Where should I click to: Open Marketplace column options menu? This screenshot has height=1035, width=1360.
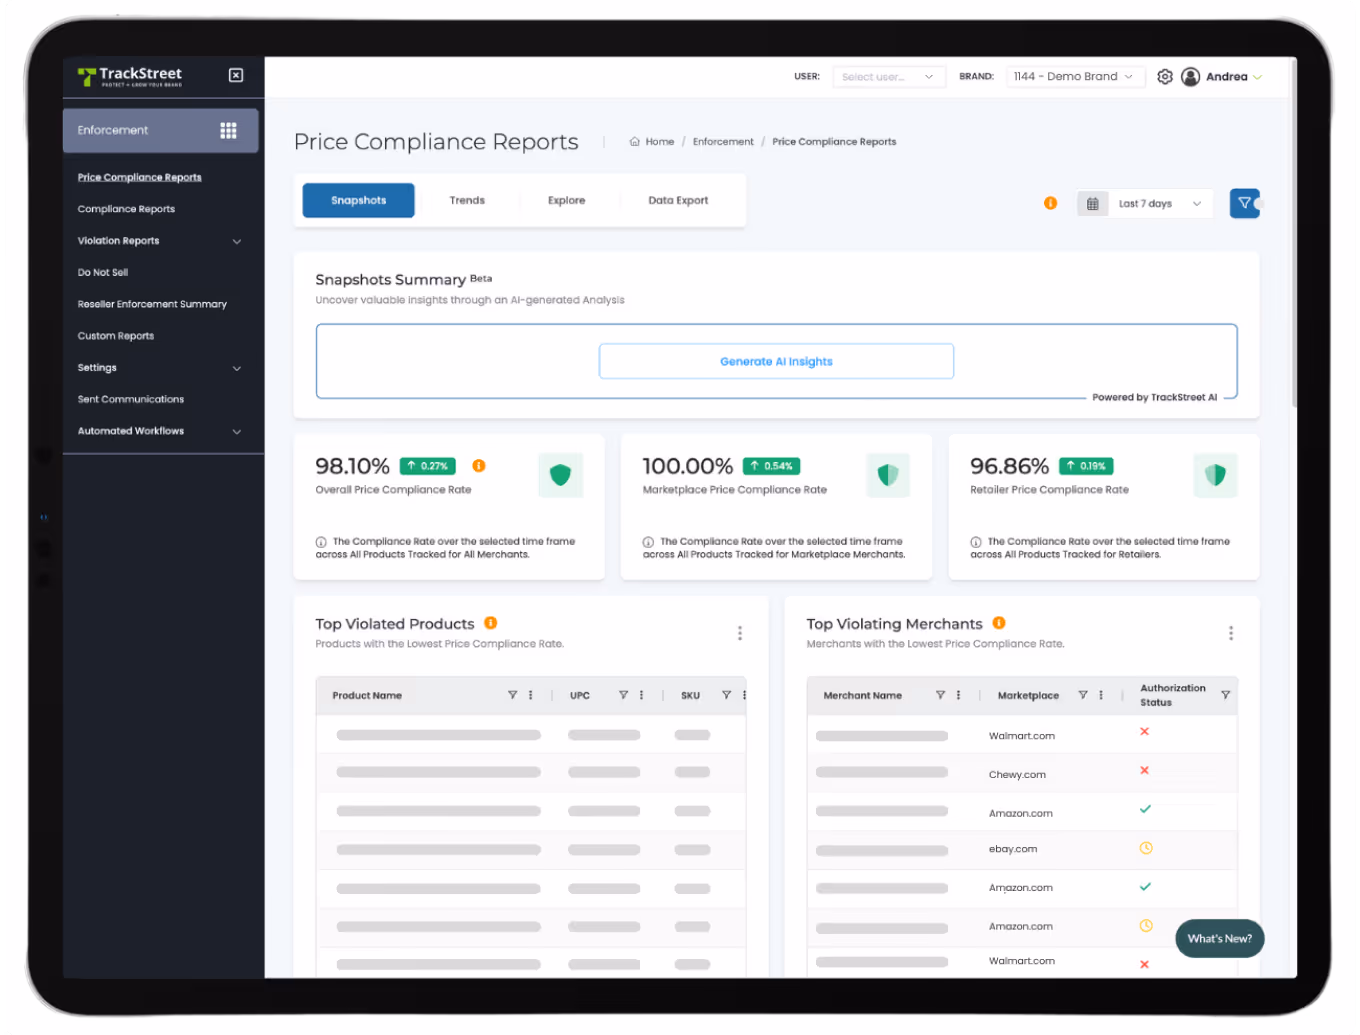click(x=1101, y=695)
